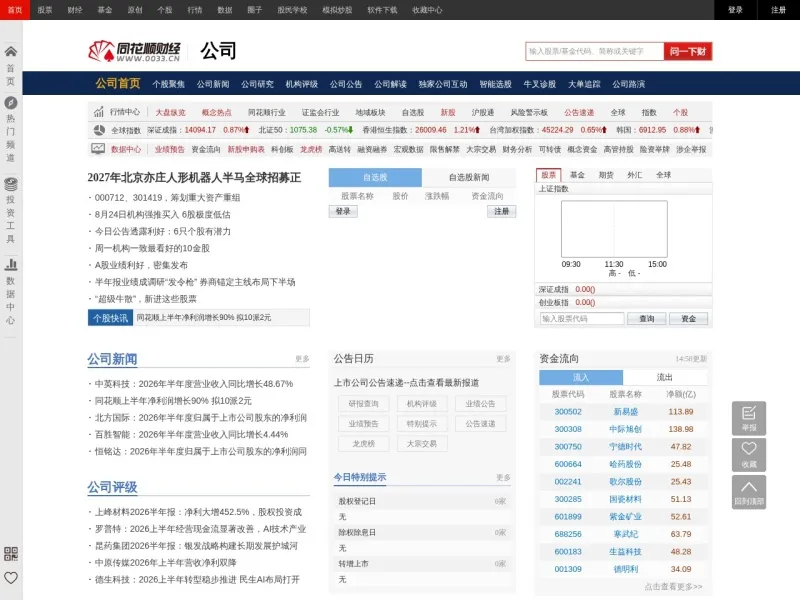Click 大宗交易 button in 公告日历

(x=421, y=443)
